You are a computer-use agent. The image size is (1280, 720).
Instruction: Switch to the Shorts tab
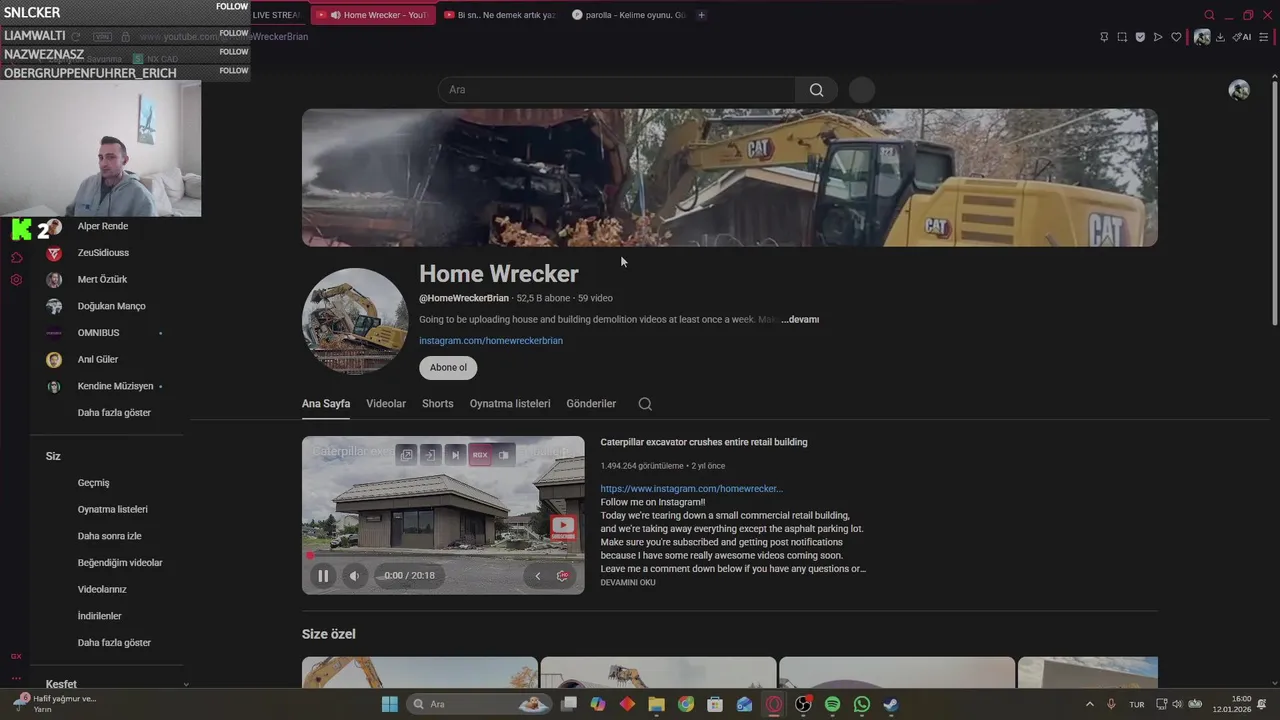point(438,404)
